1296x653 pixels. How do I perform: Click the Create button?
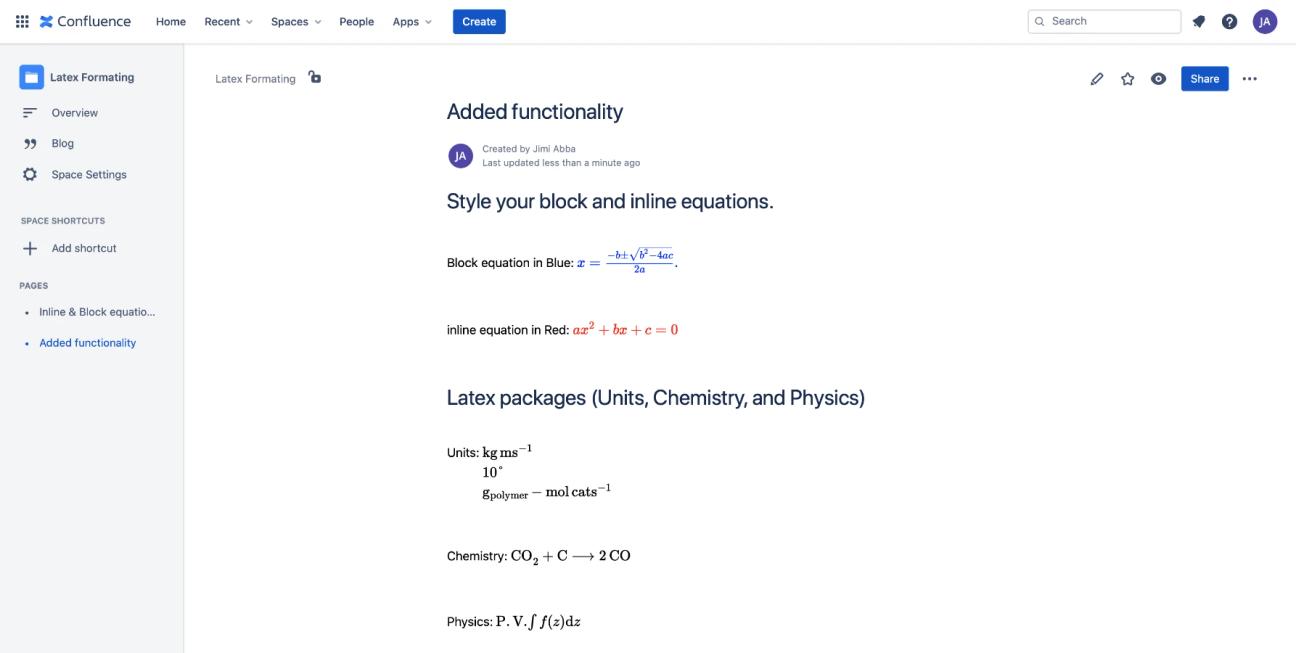click(x=478, y=20)
